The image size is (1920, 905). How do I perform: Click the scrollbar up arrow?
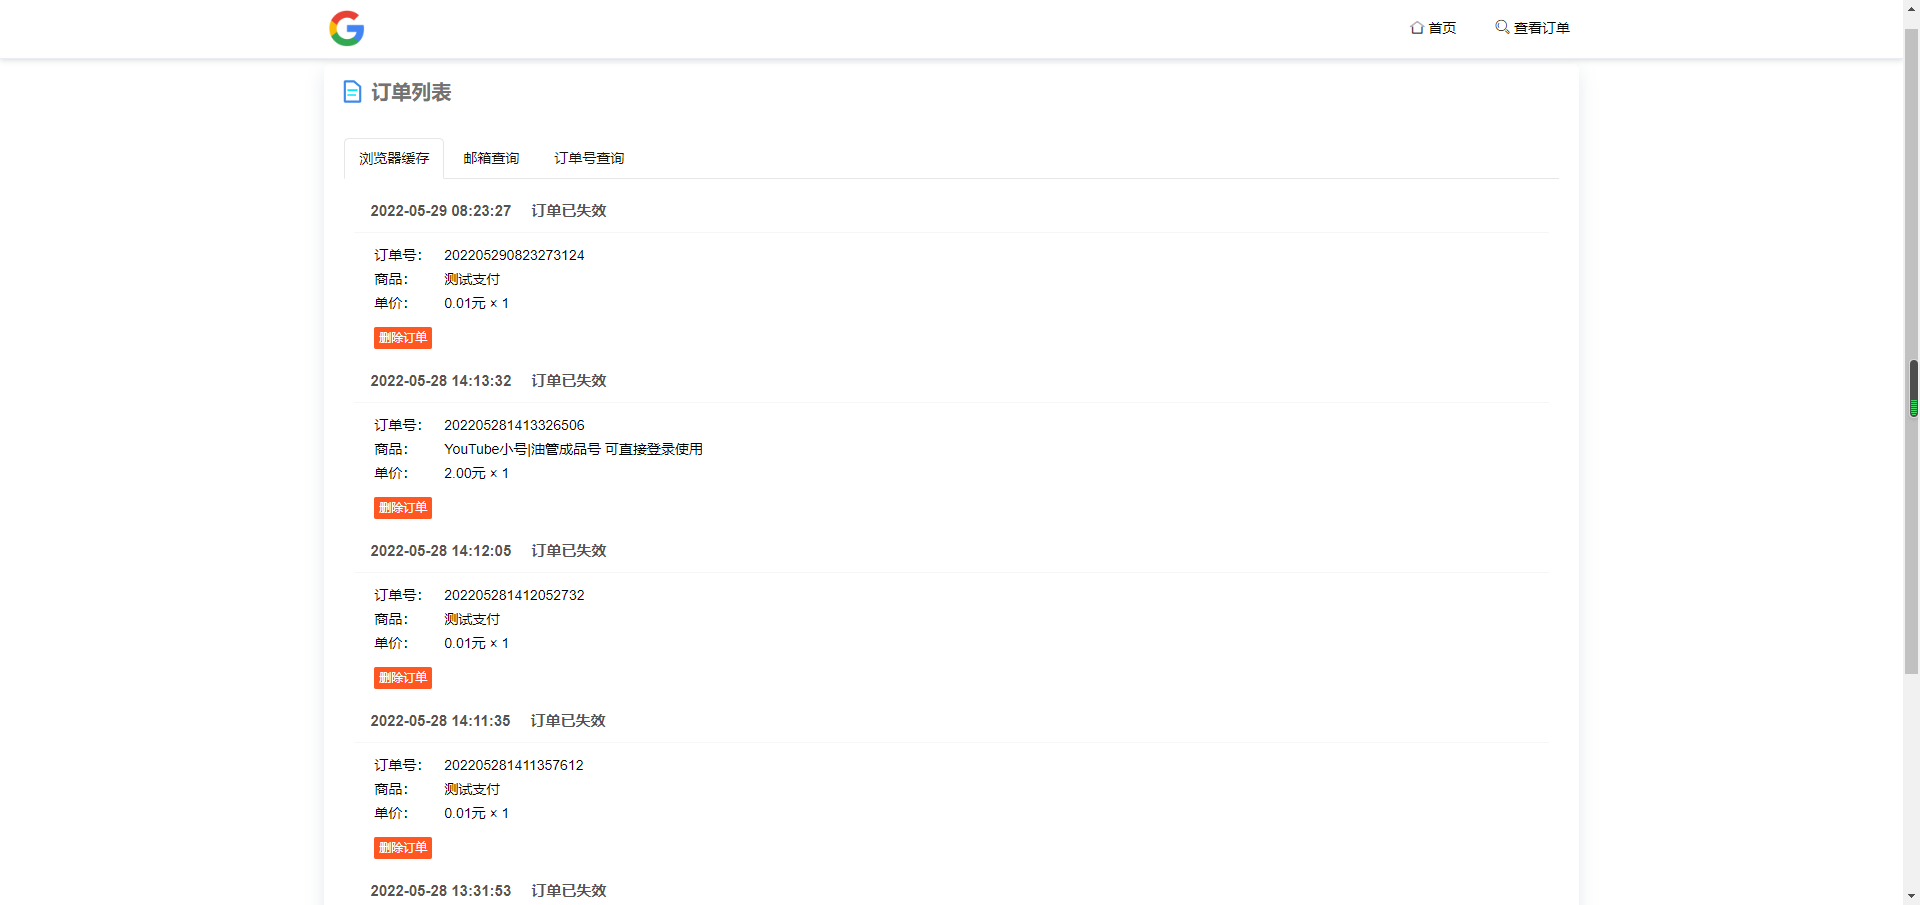coord(1911,8)
